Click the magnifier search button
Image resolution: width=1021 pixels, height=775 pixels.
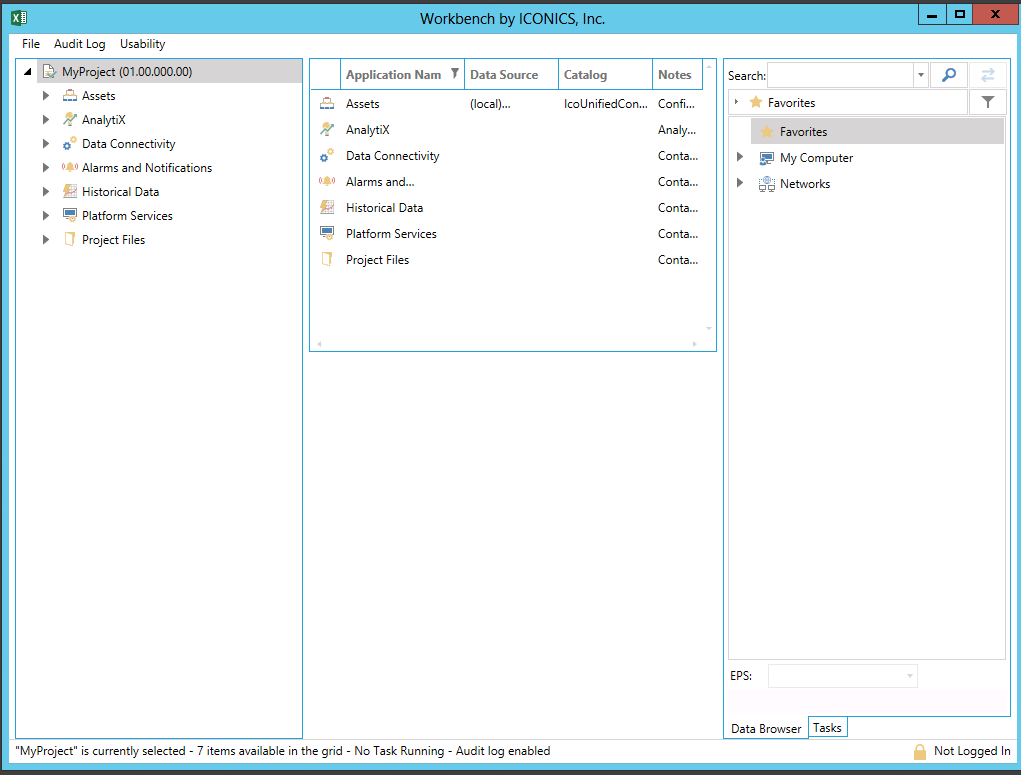click(x=949, y=75)
